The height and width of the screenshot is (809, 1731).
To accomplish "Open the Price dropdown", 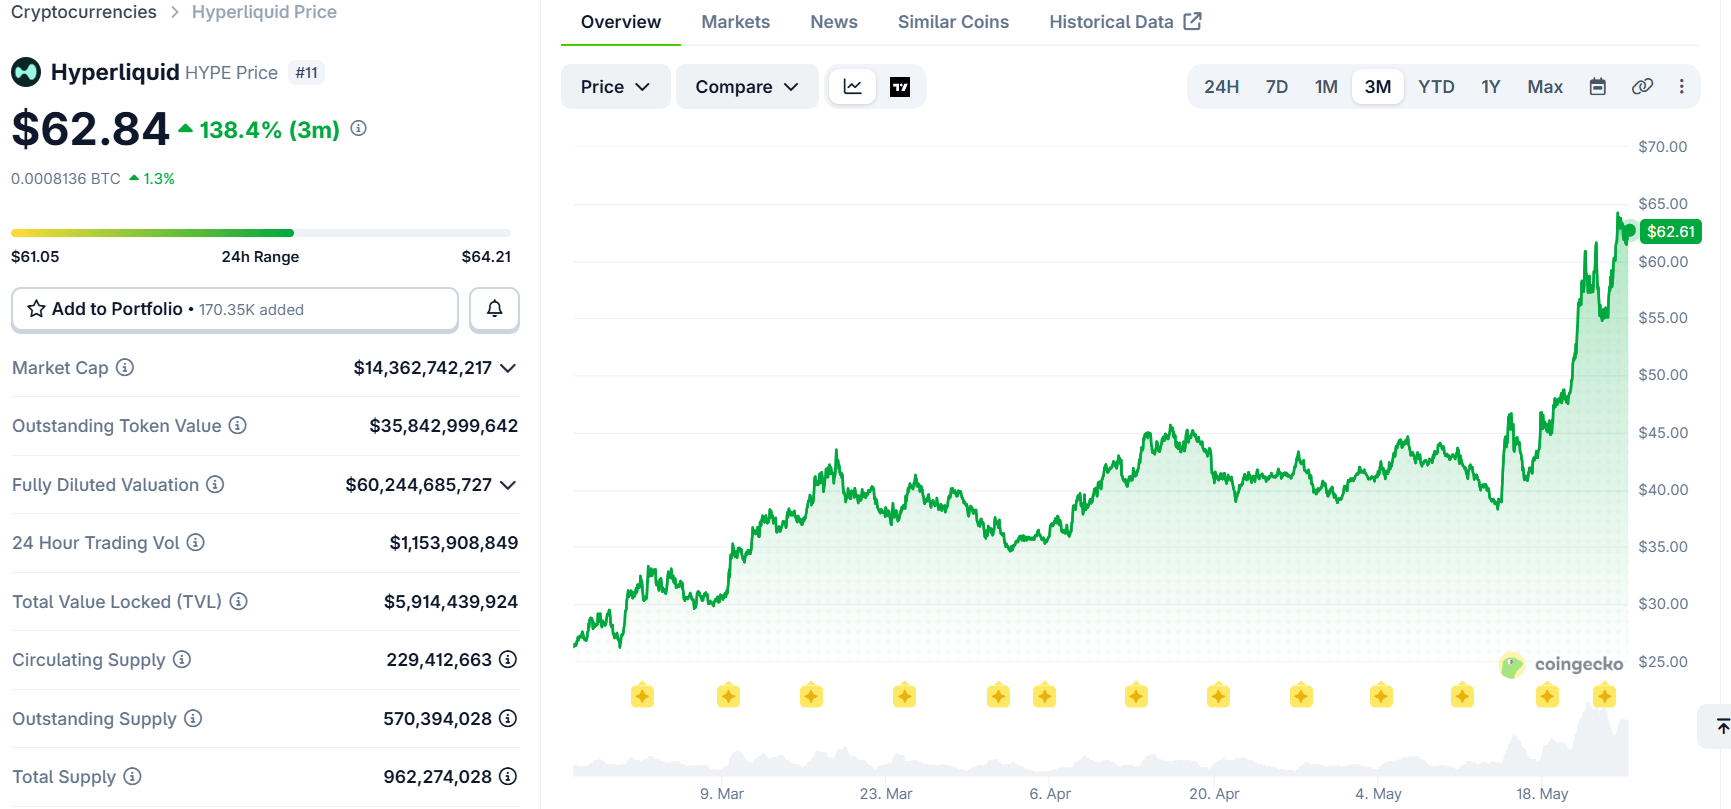I will click(615, 87).
